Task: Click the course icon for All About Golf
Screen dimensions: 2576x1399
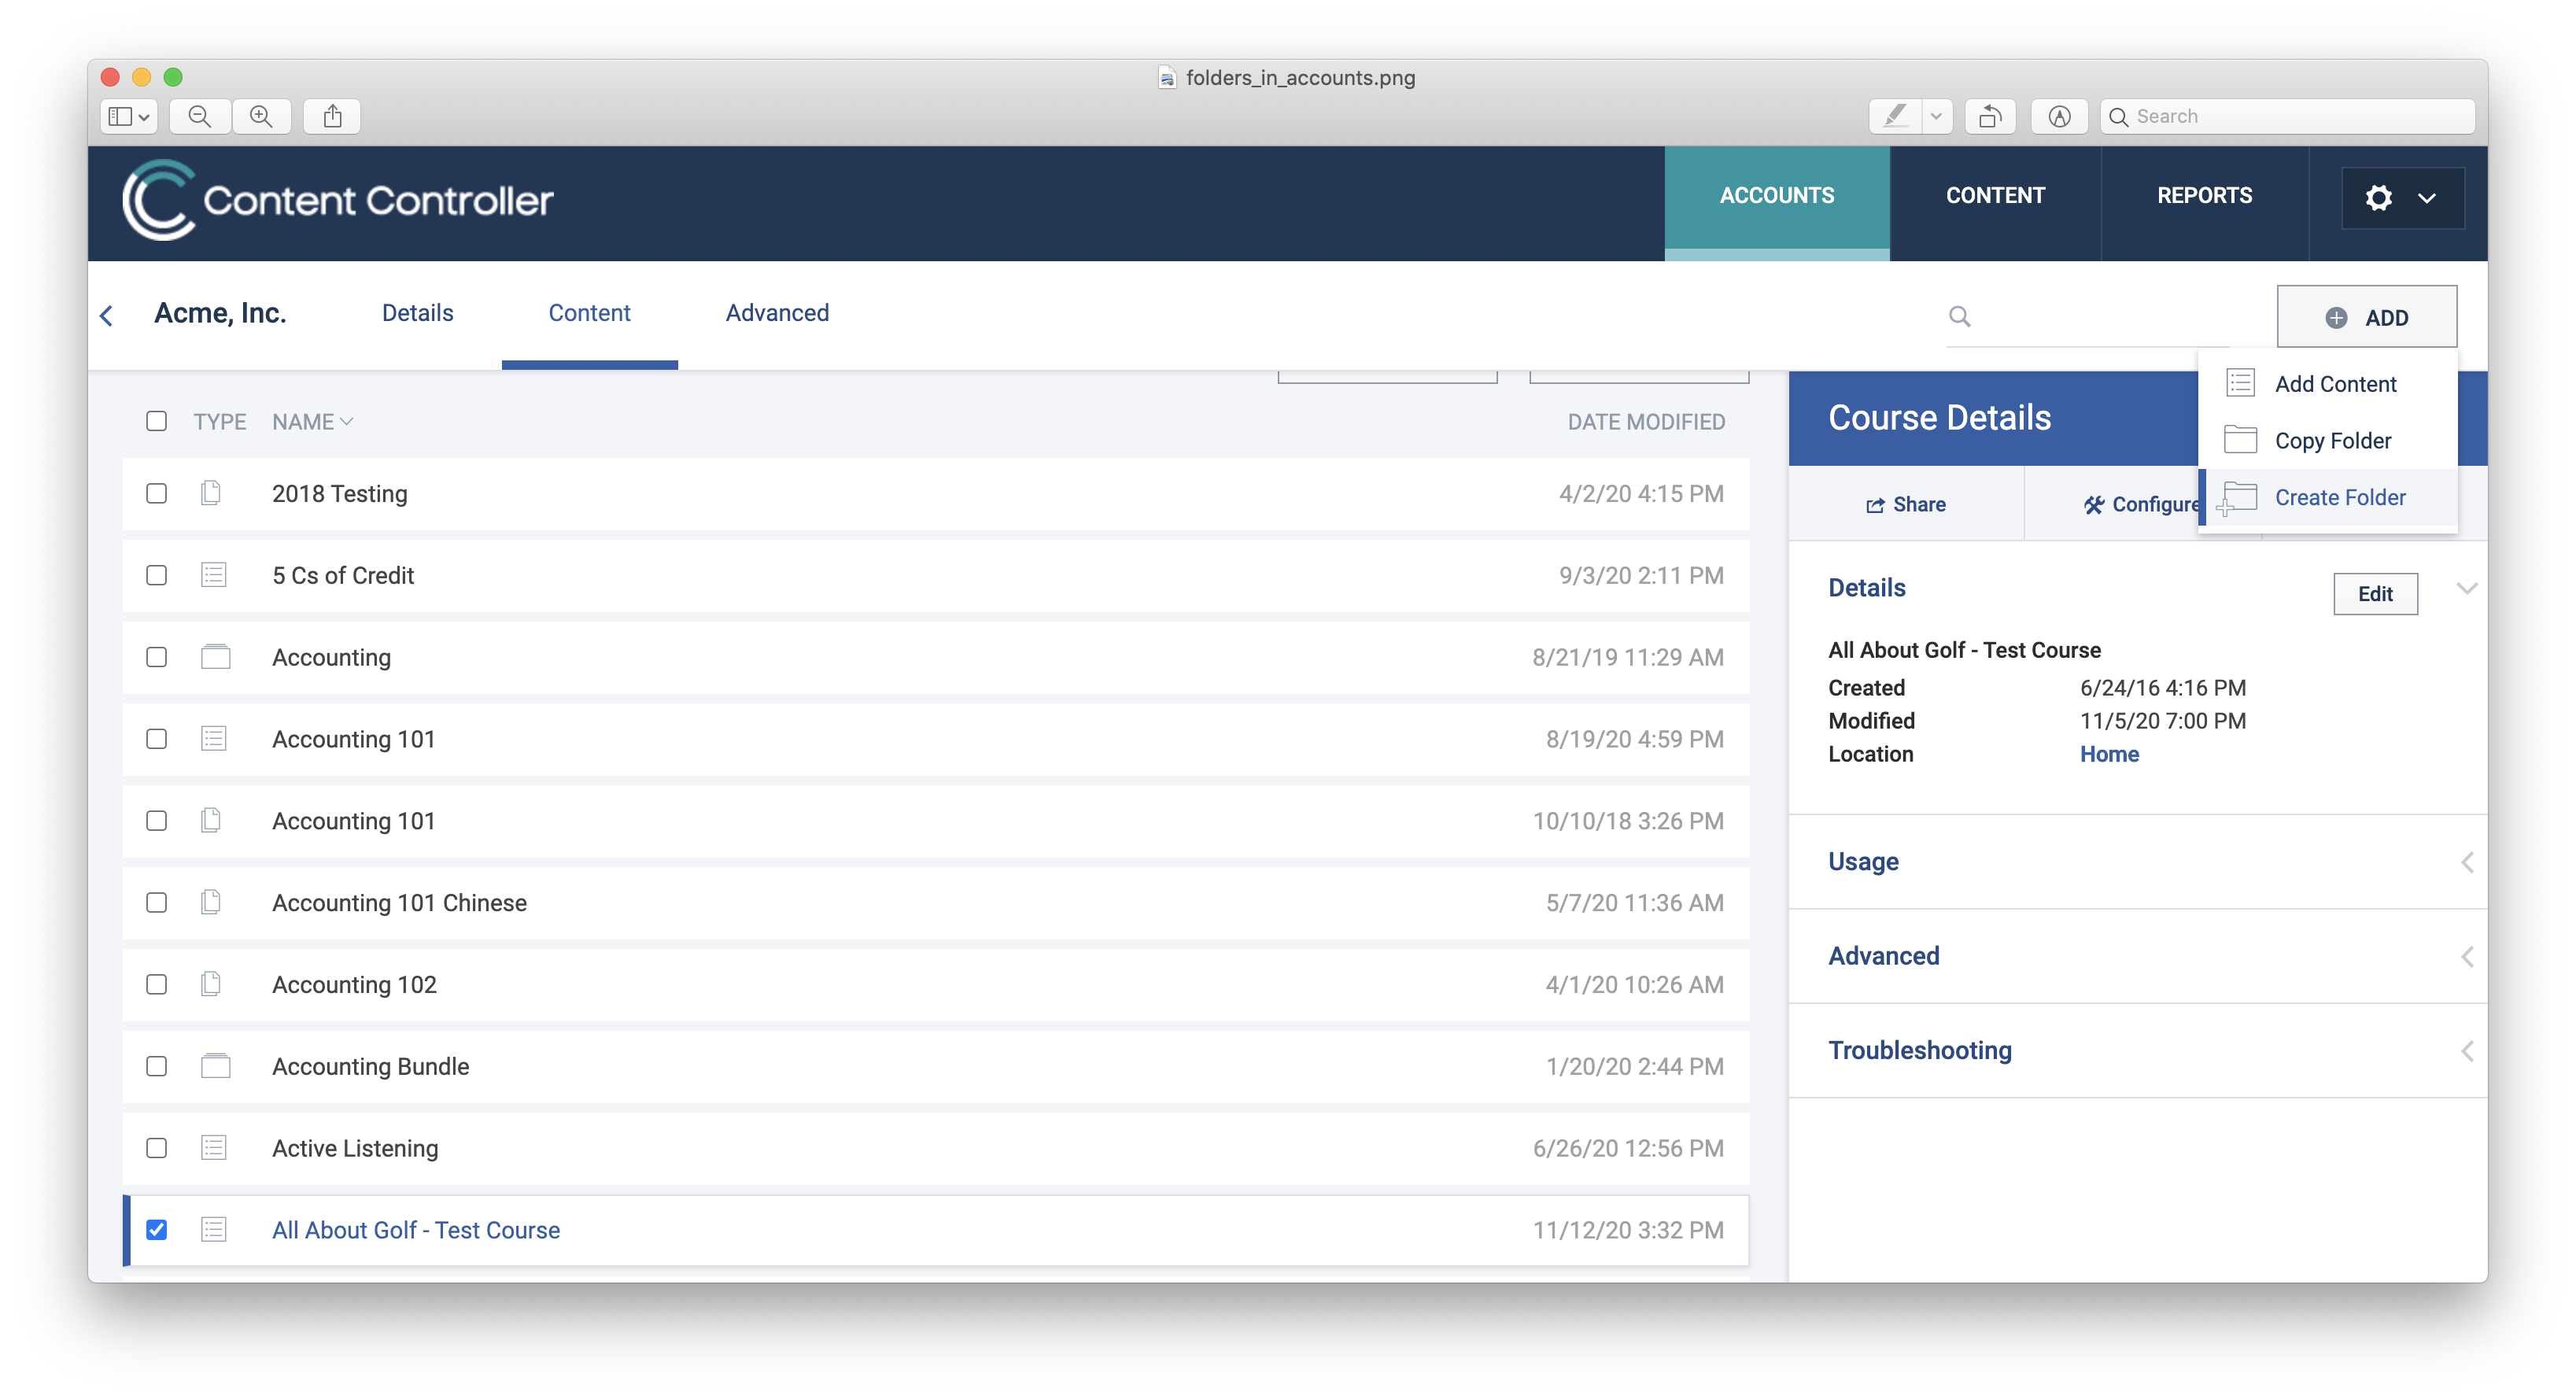Action: click(x=214, y=1229)
